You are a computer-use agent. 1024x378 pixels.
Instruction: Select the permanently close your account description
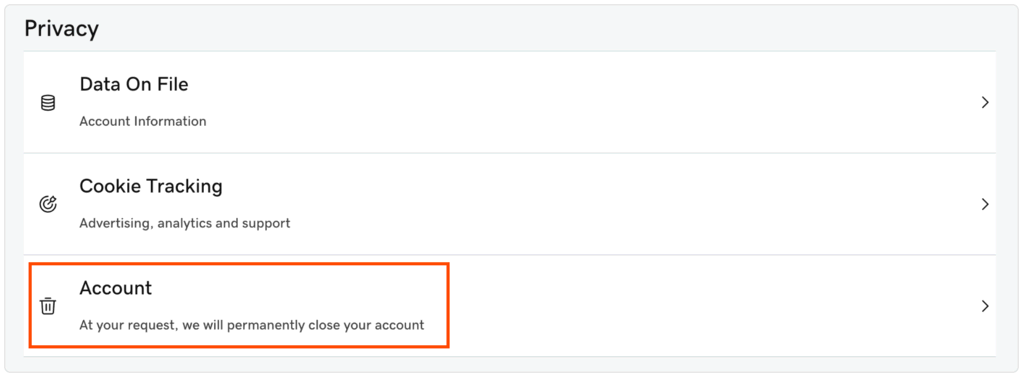(x=252, y=325)
